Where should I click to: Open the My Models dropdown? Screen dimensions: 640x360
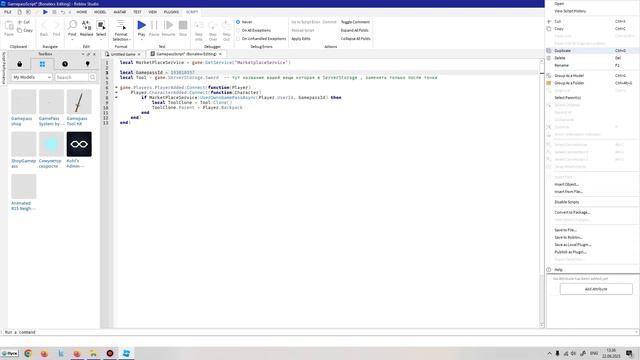click(x=32, y=77)
